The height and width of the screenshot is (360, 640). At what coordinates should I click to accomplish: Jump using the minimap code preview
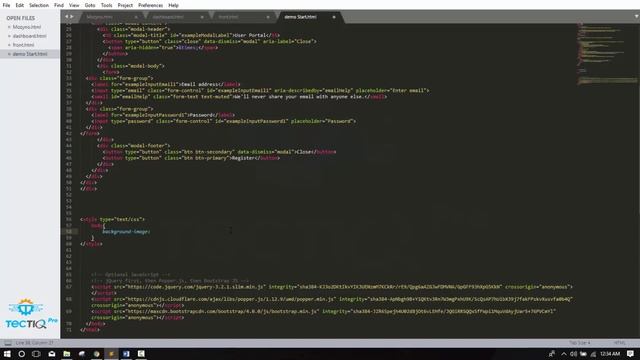[607, 53]
